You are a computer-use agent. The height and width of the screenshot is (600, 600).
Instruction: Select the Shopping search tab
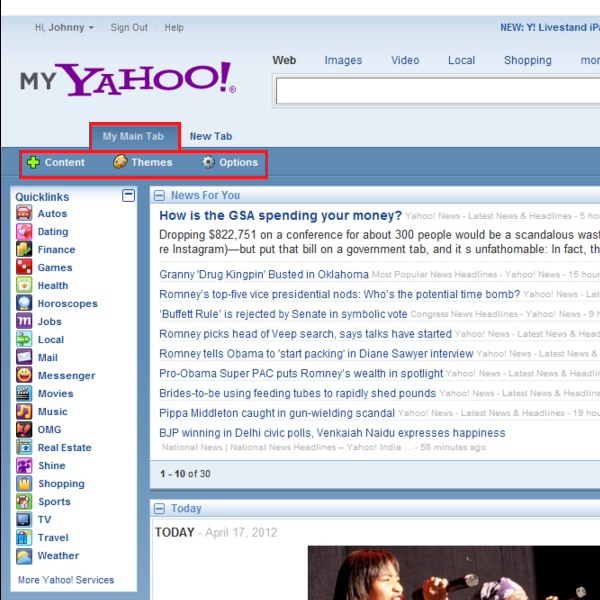click(528, 60)
